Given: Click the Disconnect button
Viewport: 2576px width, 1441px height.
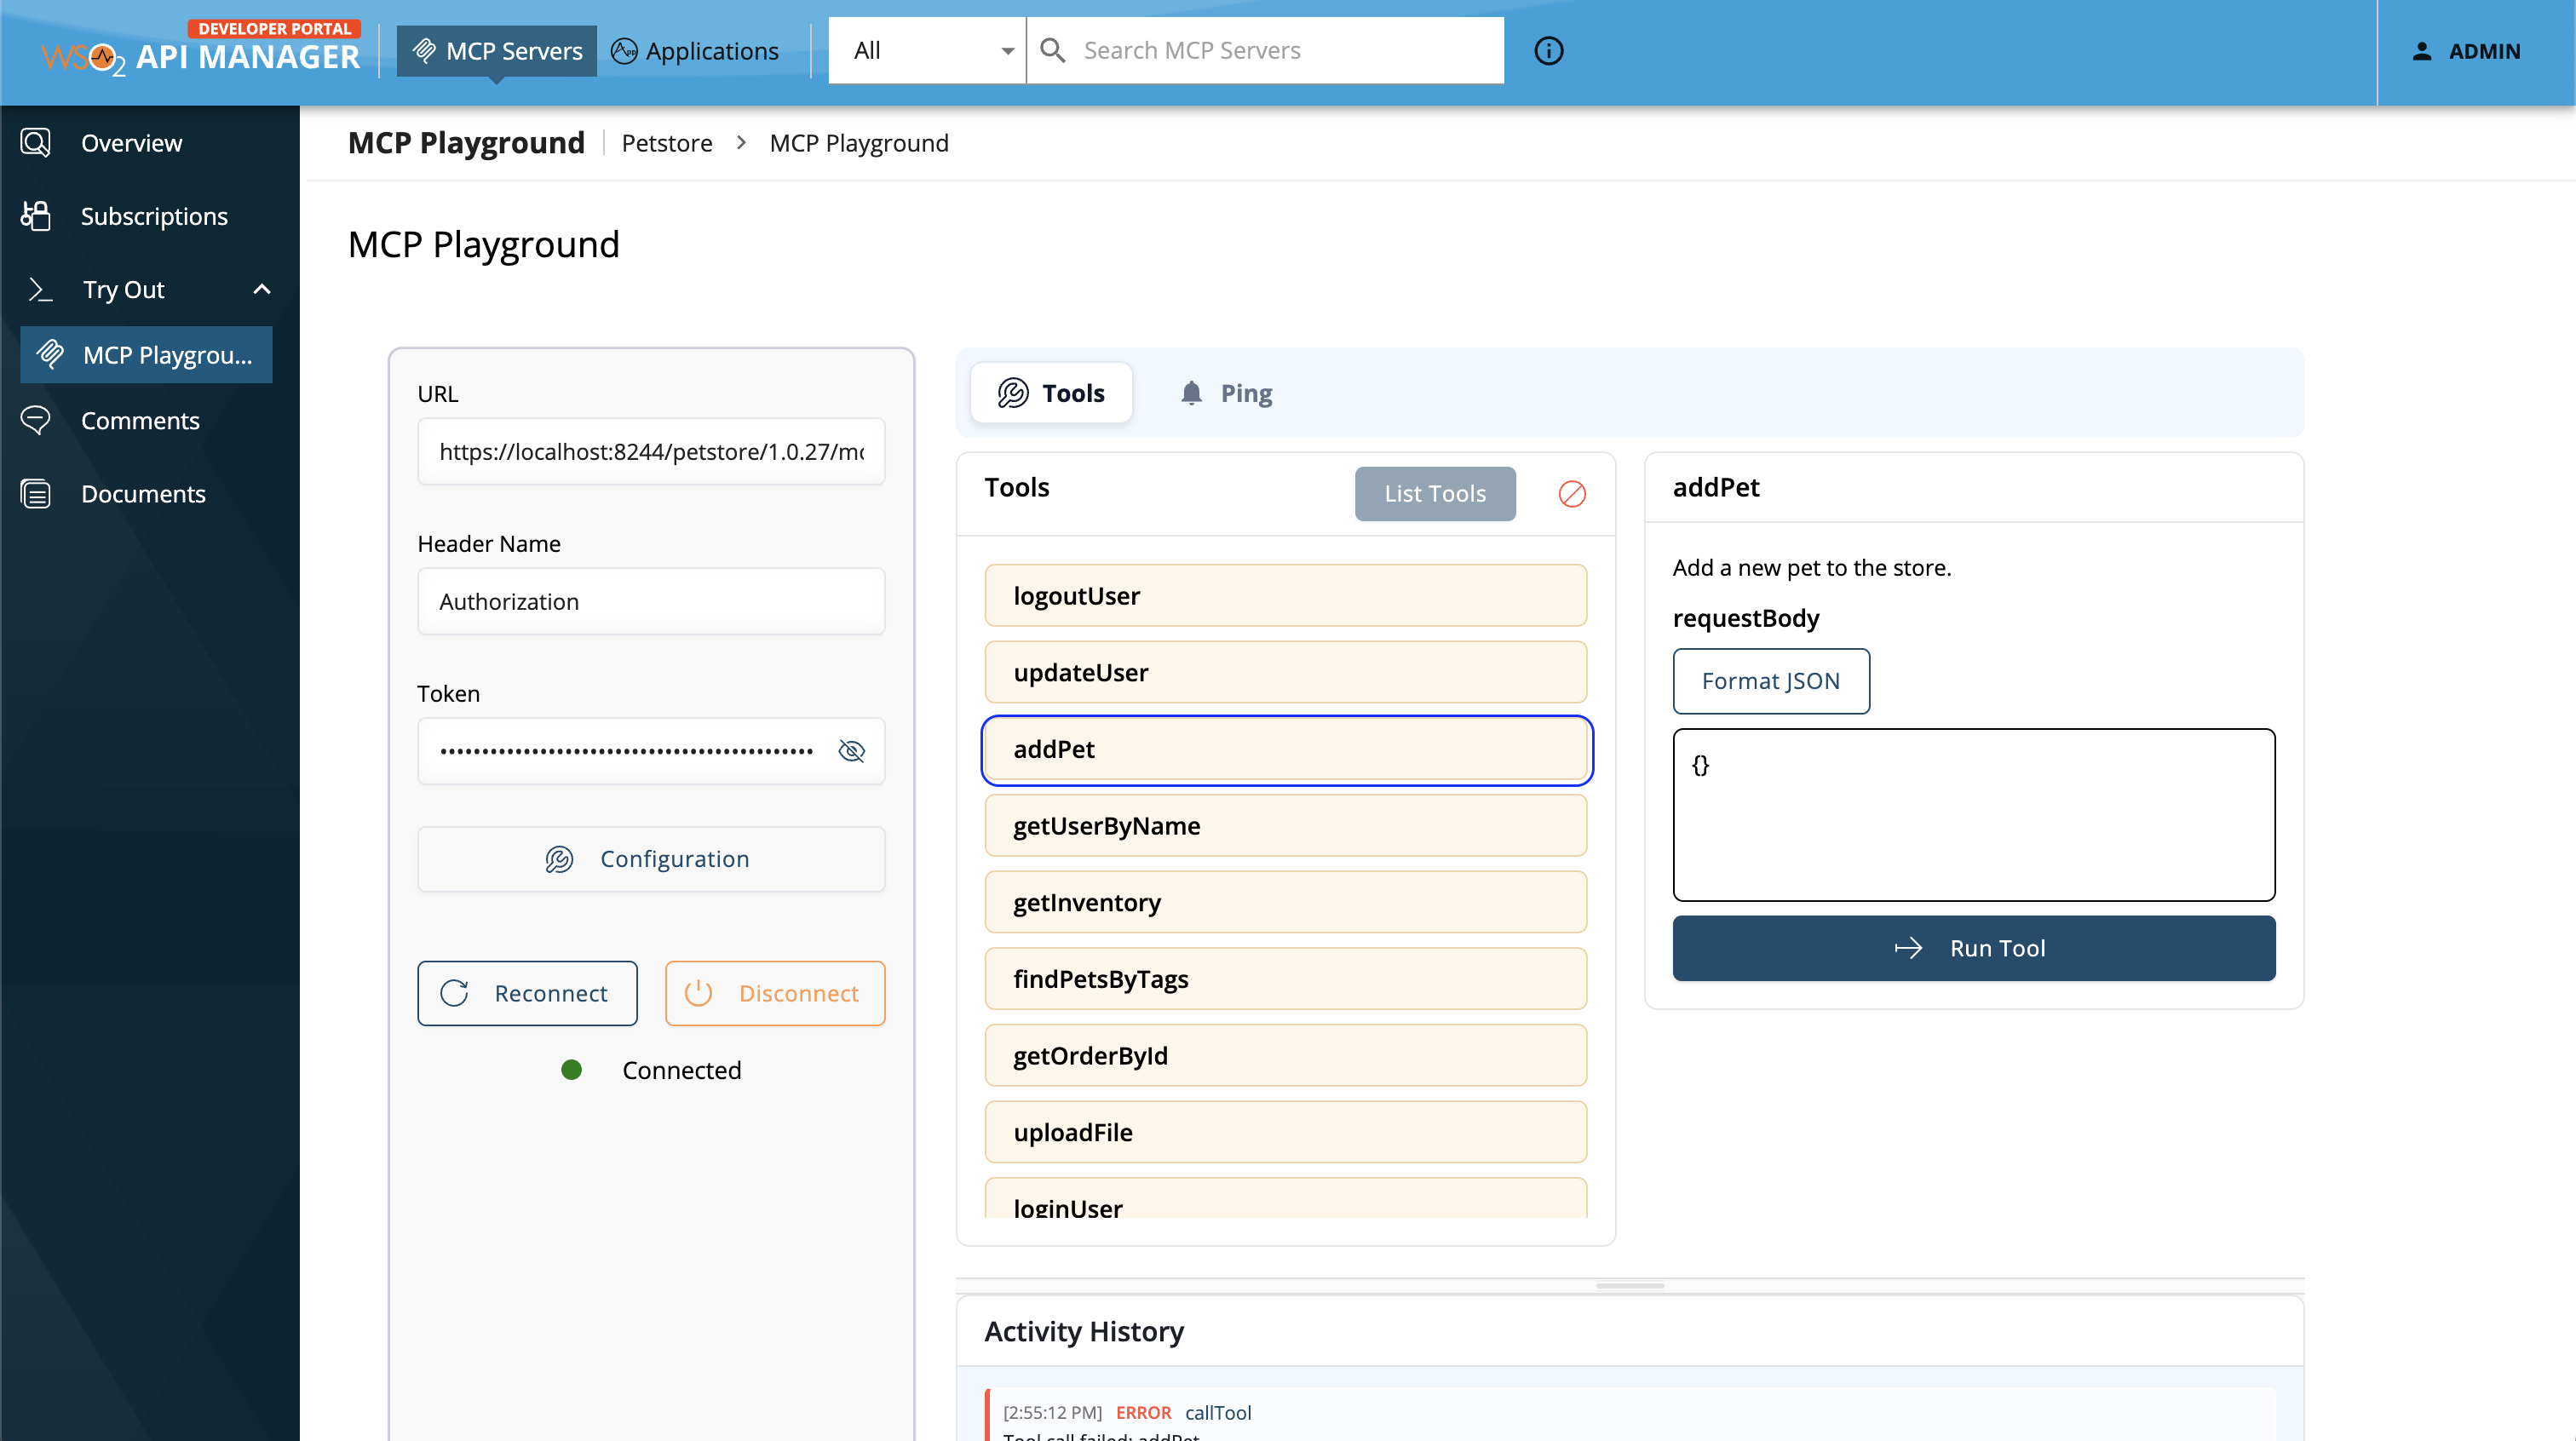Looking at the screenshot, I should 774,993.
